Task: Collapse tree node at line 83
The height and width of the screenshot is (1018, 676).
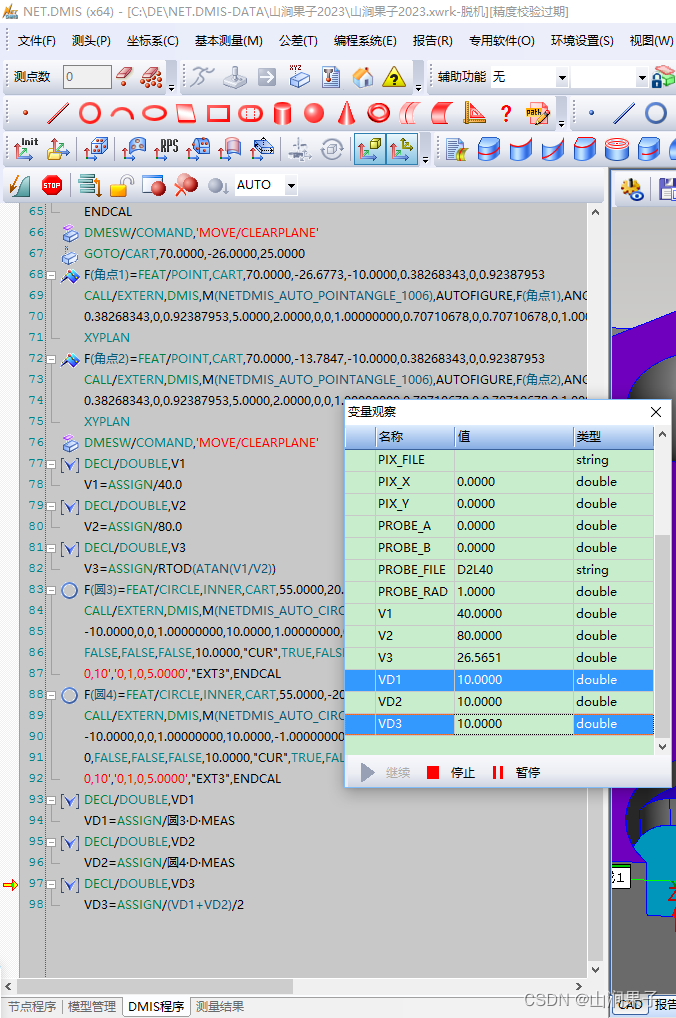Action: (51, 590)
